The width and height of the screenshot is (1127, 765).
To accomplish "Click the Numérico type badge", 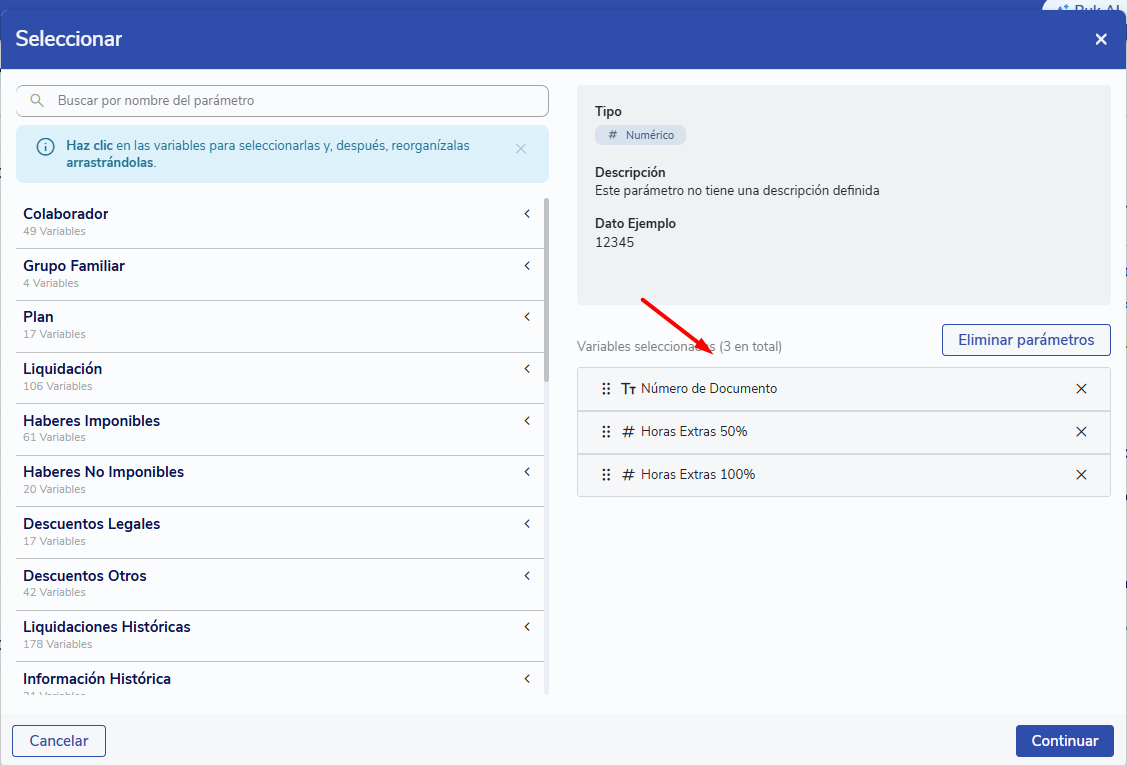I will click(640, 135).
